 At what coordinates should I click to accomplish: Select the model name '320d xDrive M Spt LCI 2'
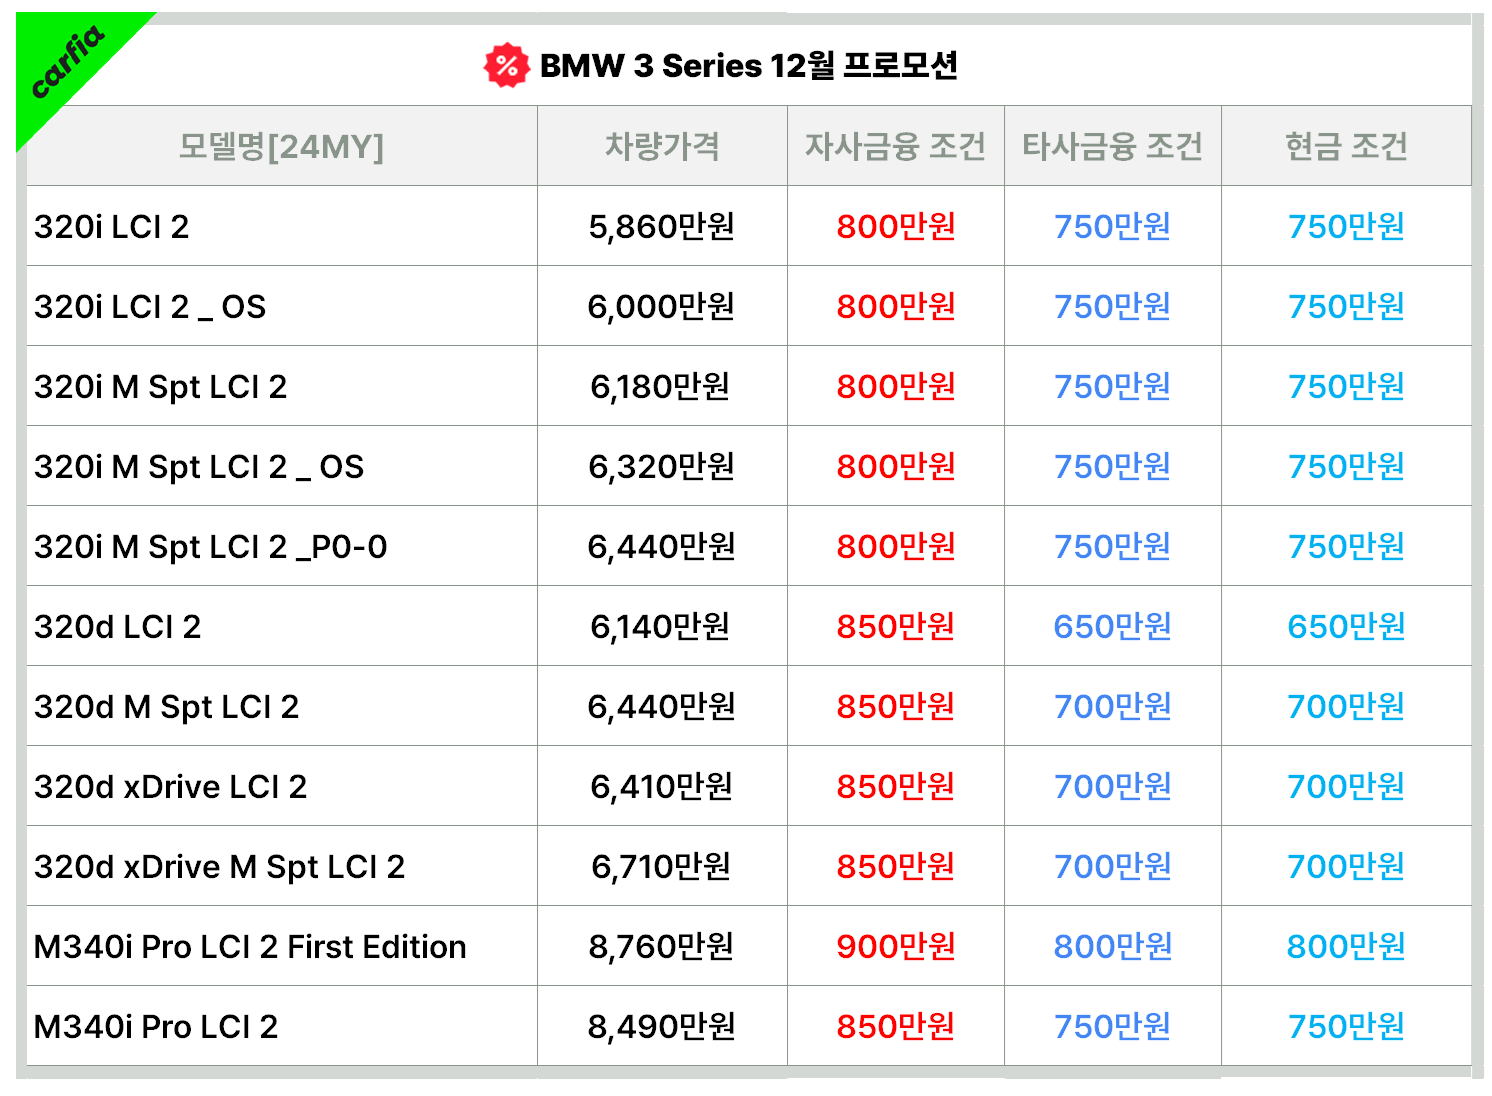point(220,867)
